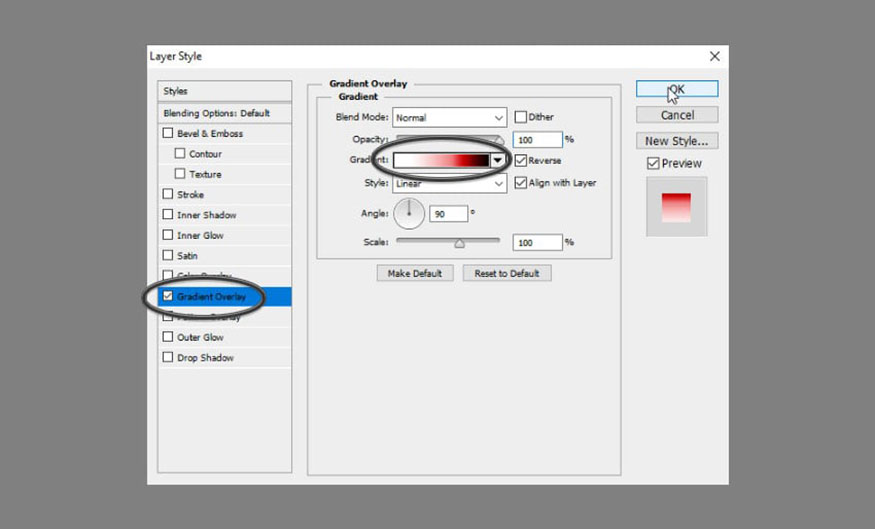The height and width of the screenshot is (529, 875).
Task: Select Styles in the left list
Action: 224,91
